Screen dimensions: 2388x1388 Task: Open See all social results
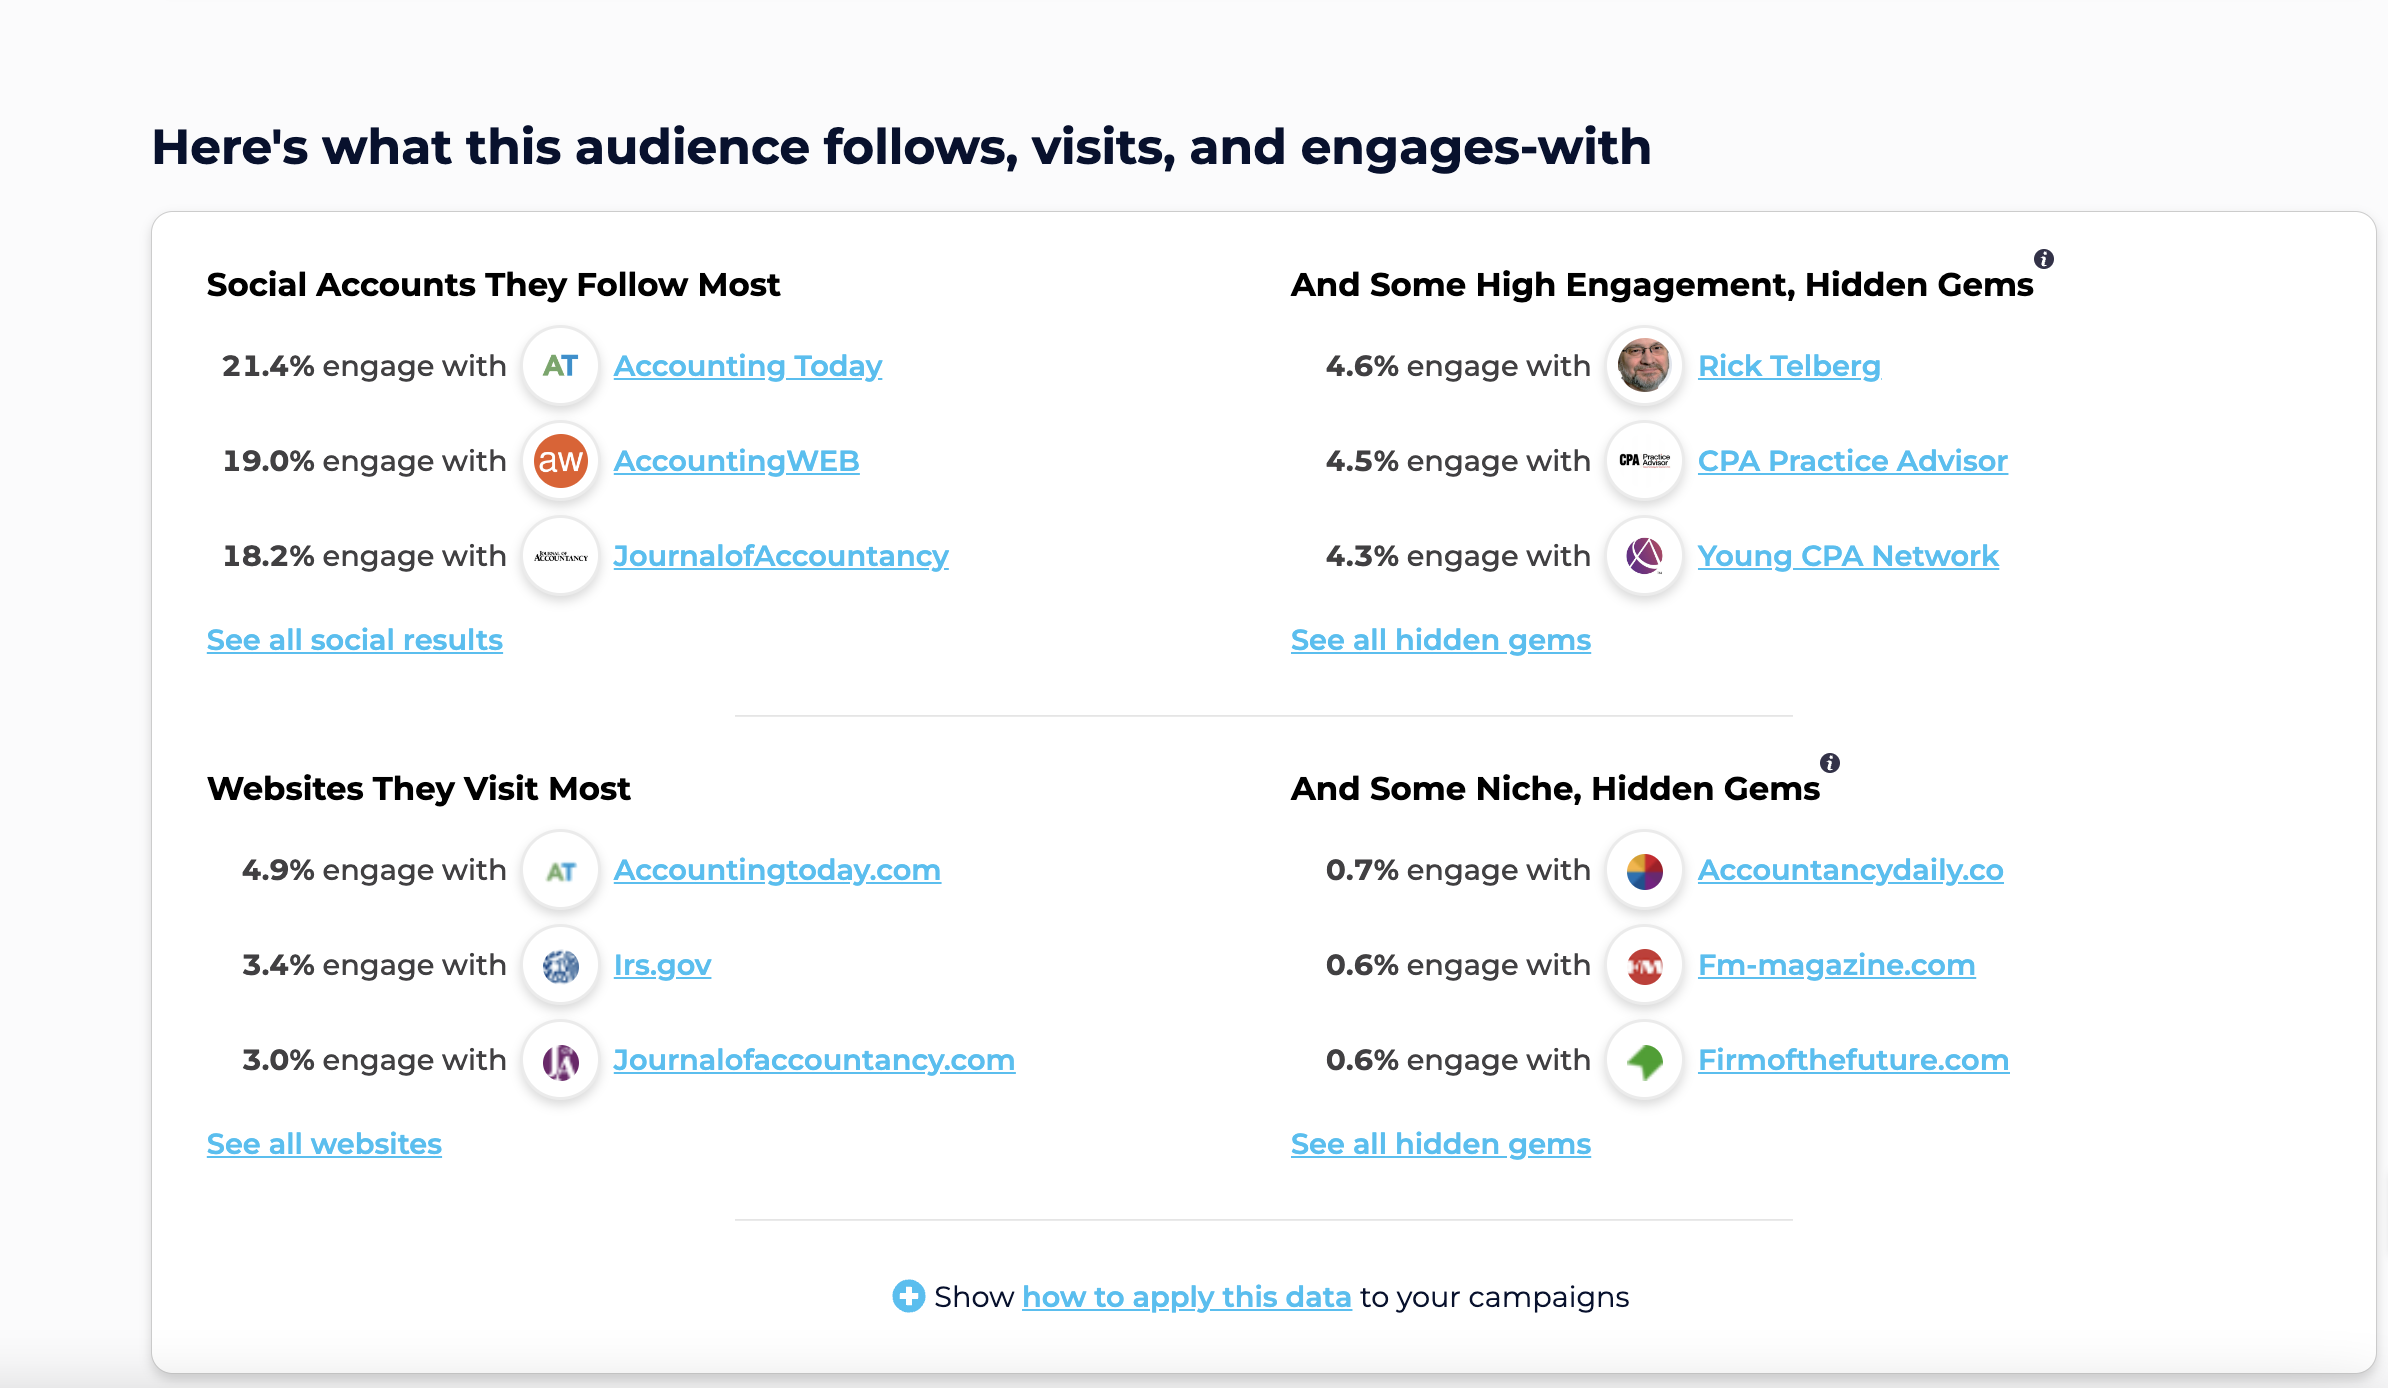coord(354,640)
